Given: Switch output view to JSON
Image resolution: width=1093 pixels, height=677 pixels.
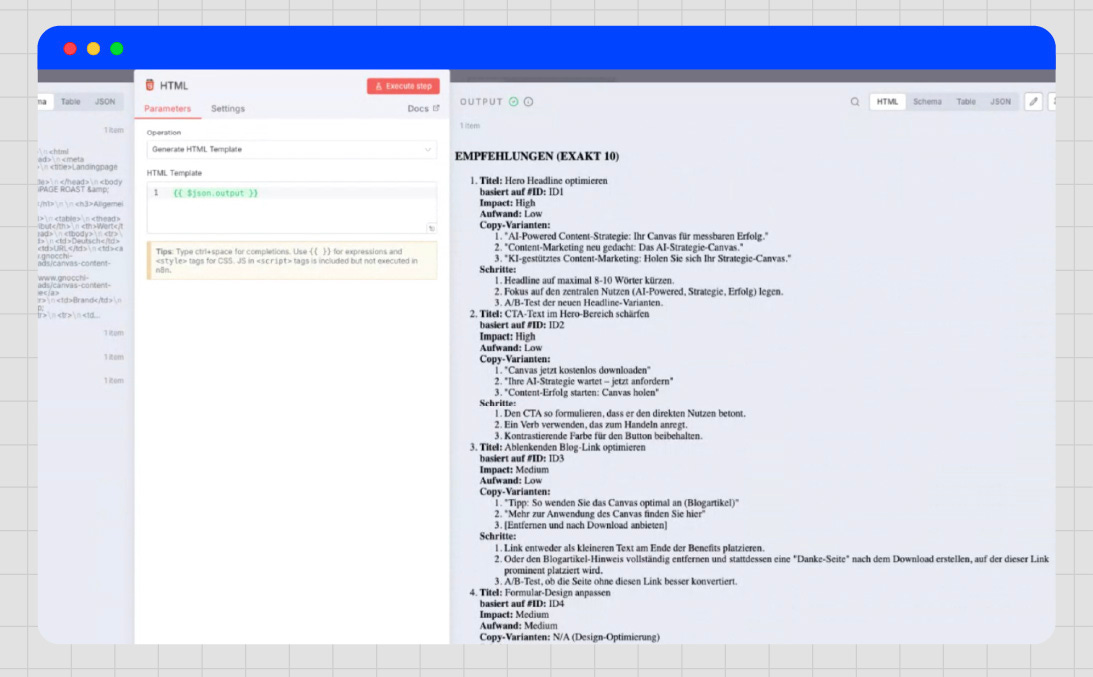Looking at the screenshot, I should click(1000, 101).
